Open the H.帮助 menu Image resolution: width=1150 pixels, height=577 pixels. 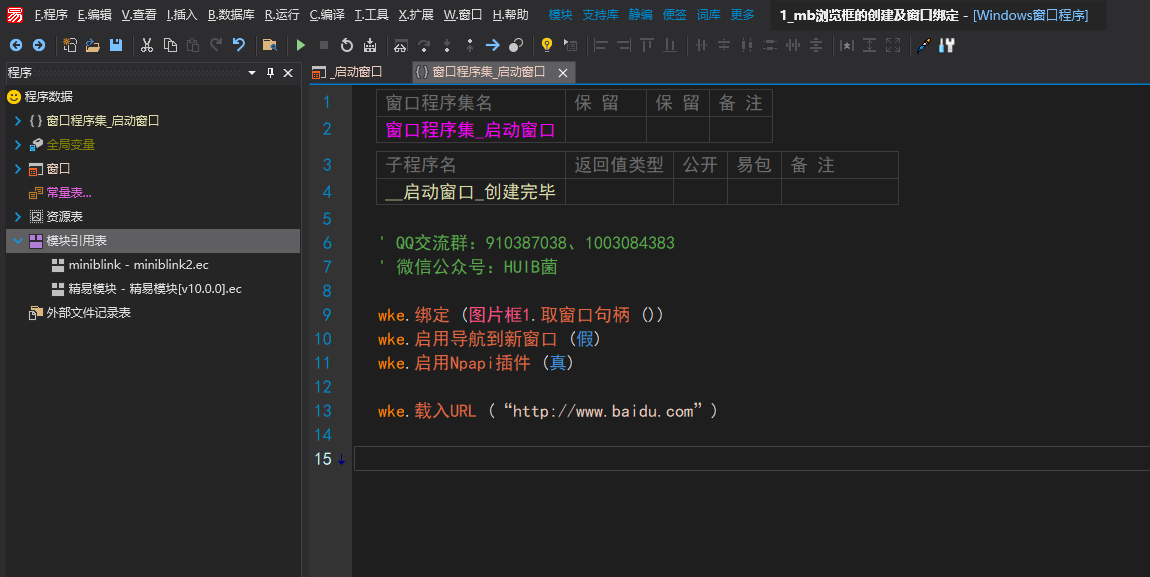[510, 15]
